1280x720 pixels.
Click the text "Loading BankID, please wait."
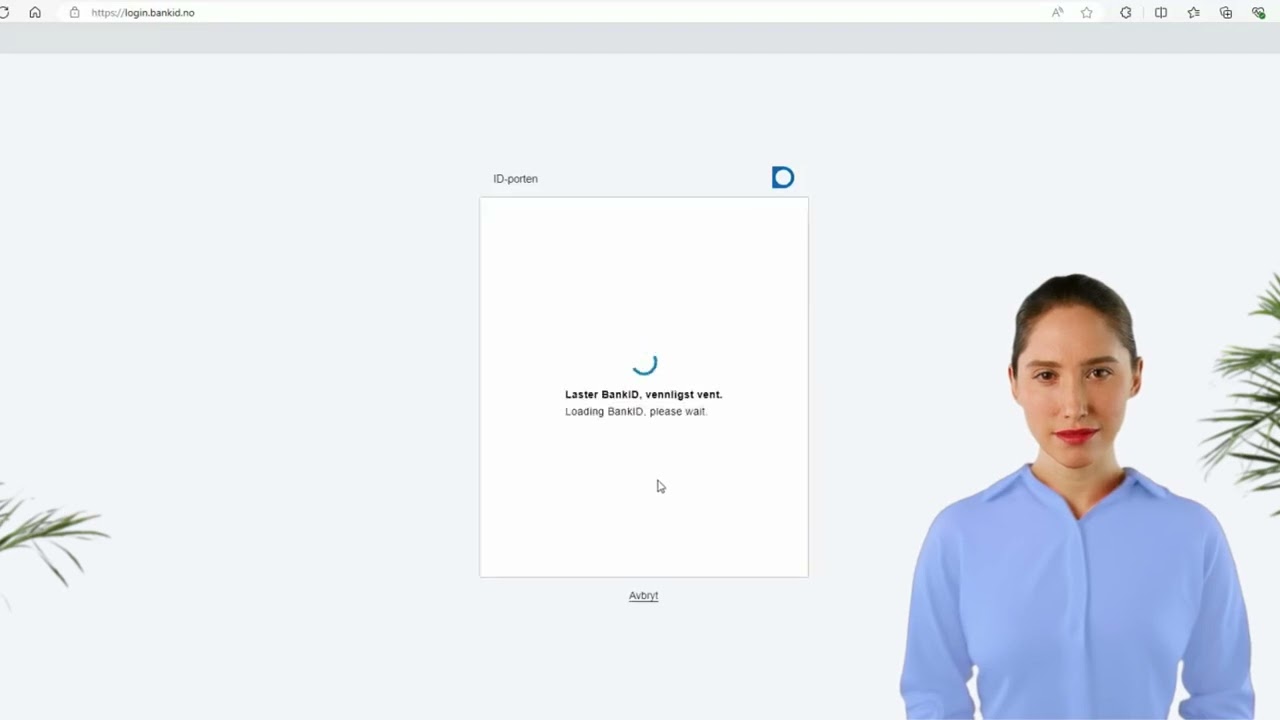tap(636, 412)
